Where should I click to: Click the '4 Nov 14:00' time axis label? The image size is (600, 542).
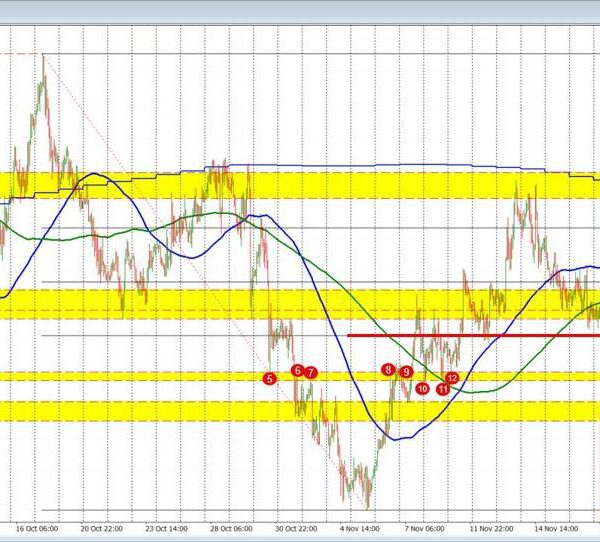point(360,529)
